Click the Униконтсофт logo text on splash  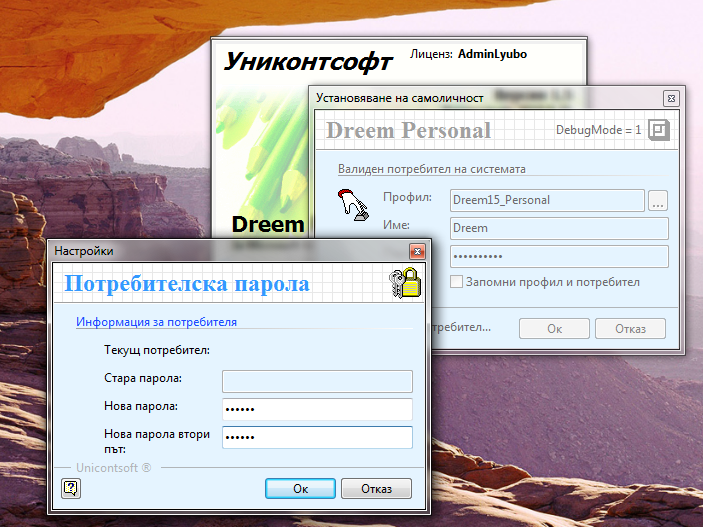click(308, 61)
